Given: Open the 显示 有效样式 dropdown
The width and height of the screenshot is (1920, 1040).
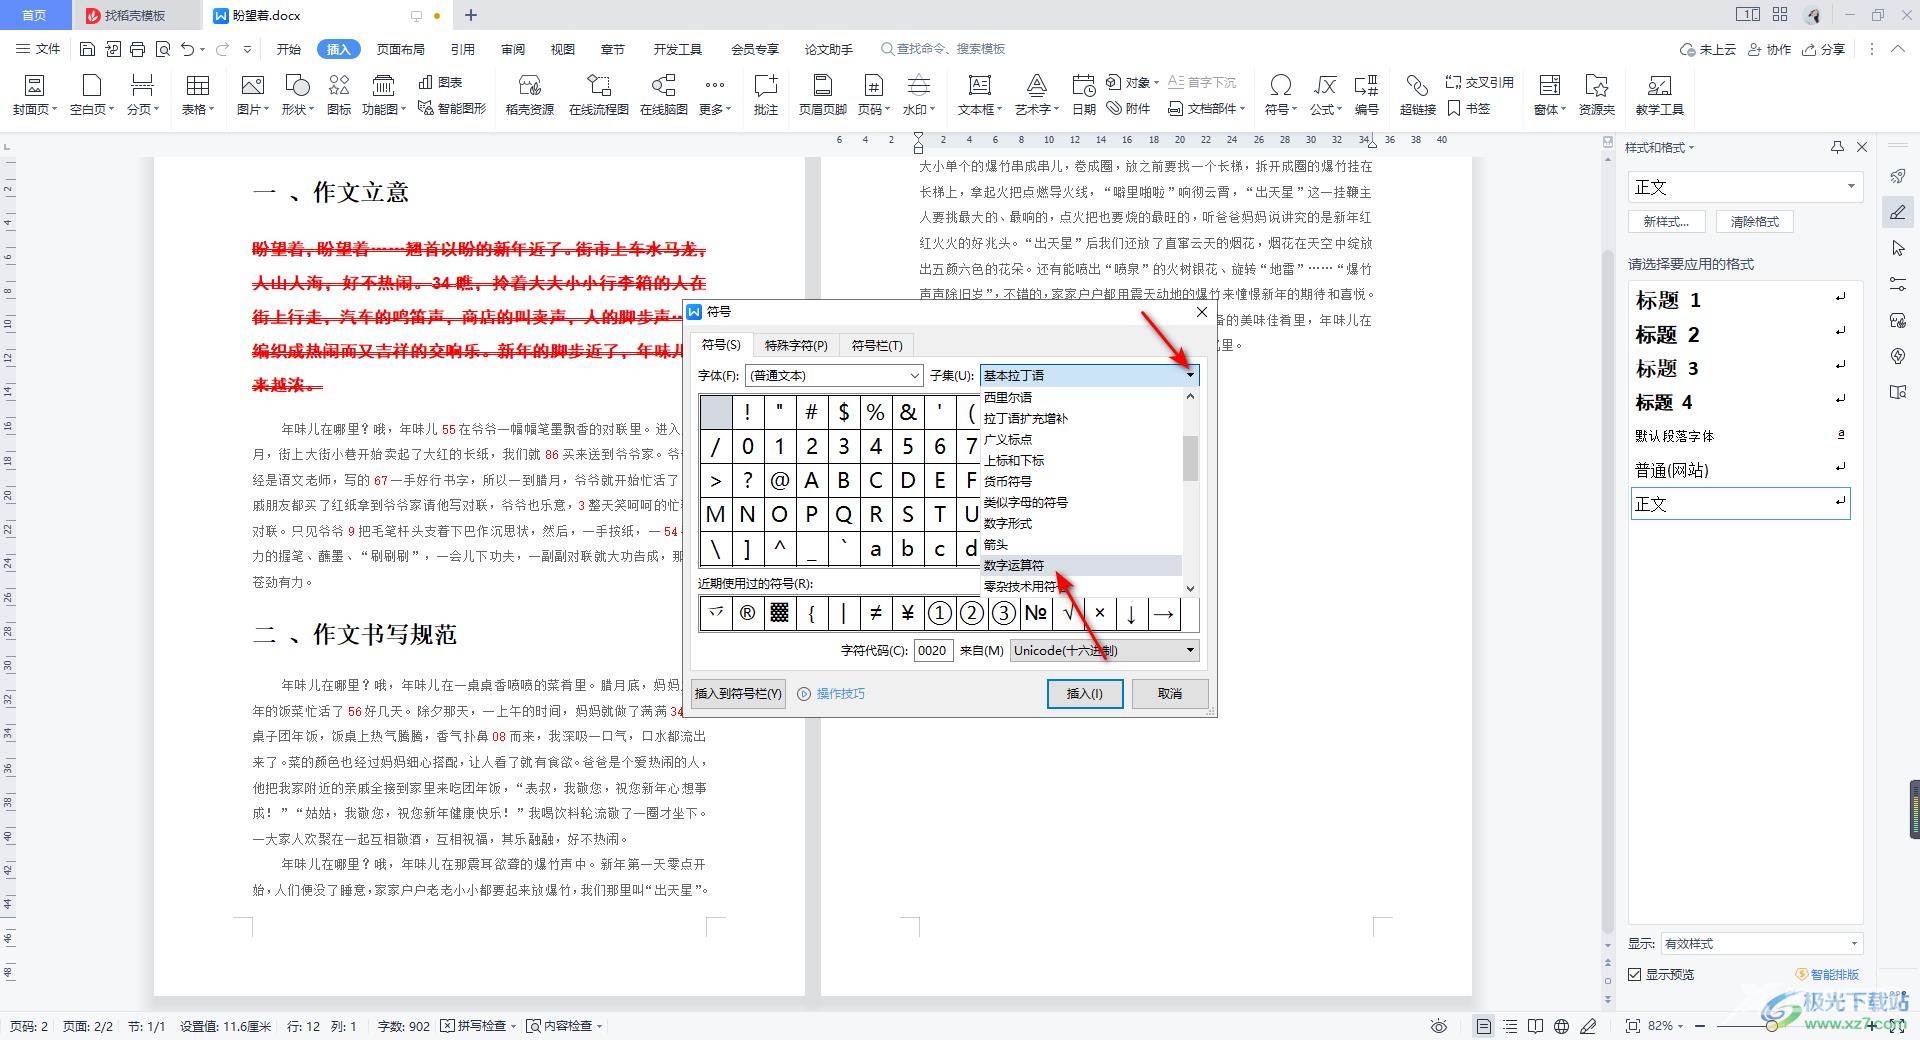Looking at the screenshot, I should point(1761,943).
